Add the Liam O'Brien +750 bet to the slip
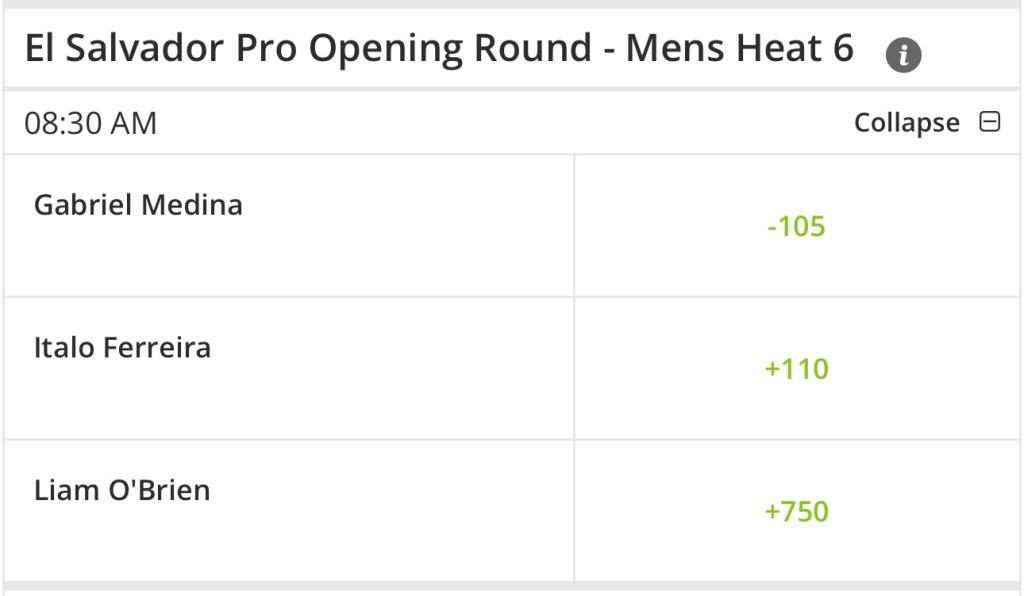 pyautogui.click(x=796, y=512)
